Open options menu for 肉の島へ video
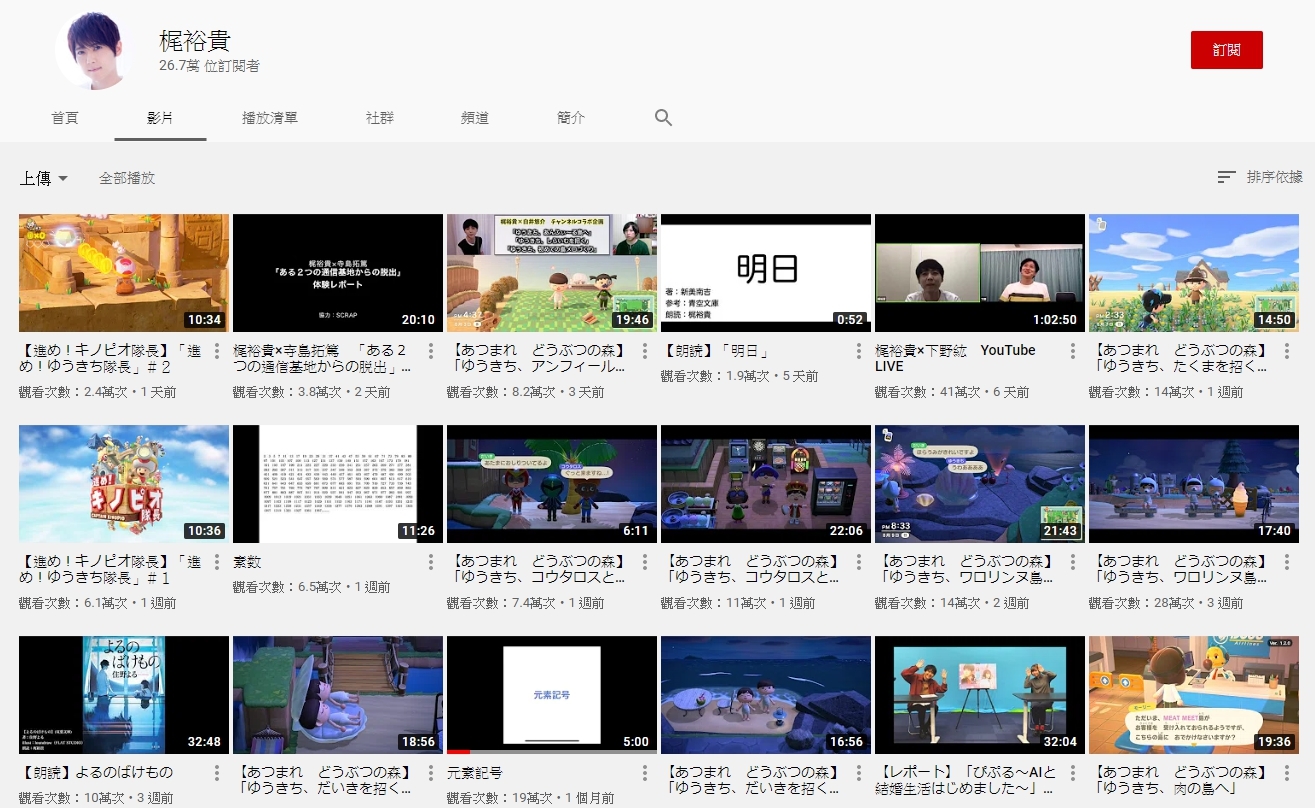This screenshot has height=808, width=1315. (1287, 773)
